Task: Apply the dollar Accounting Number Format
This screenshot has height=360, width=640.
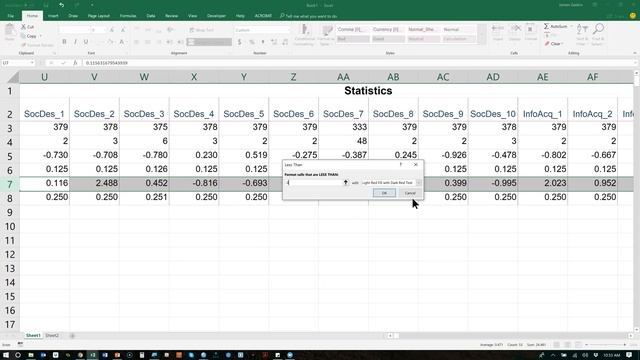Action: coord(240,42)
